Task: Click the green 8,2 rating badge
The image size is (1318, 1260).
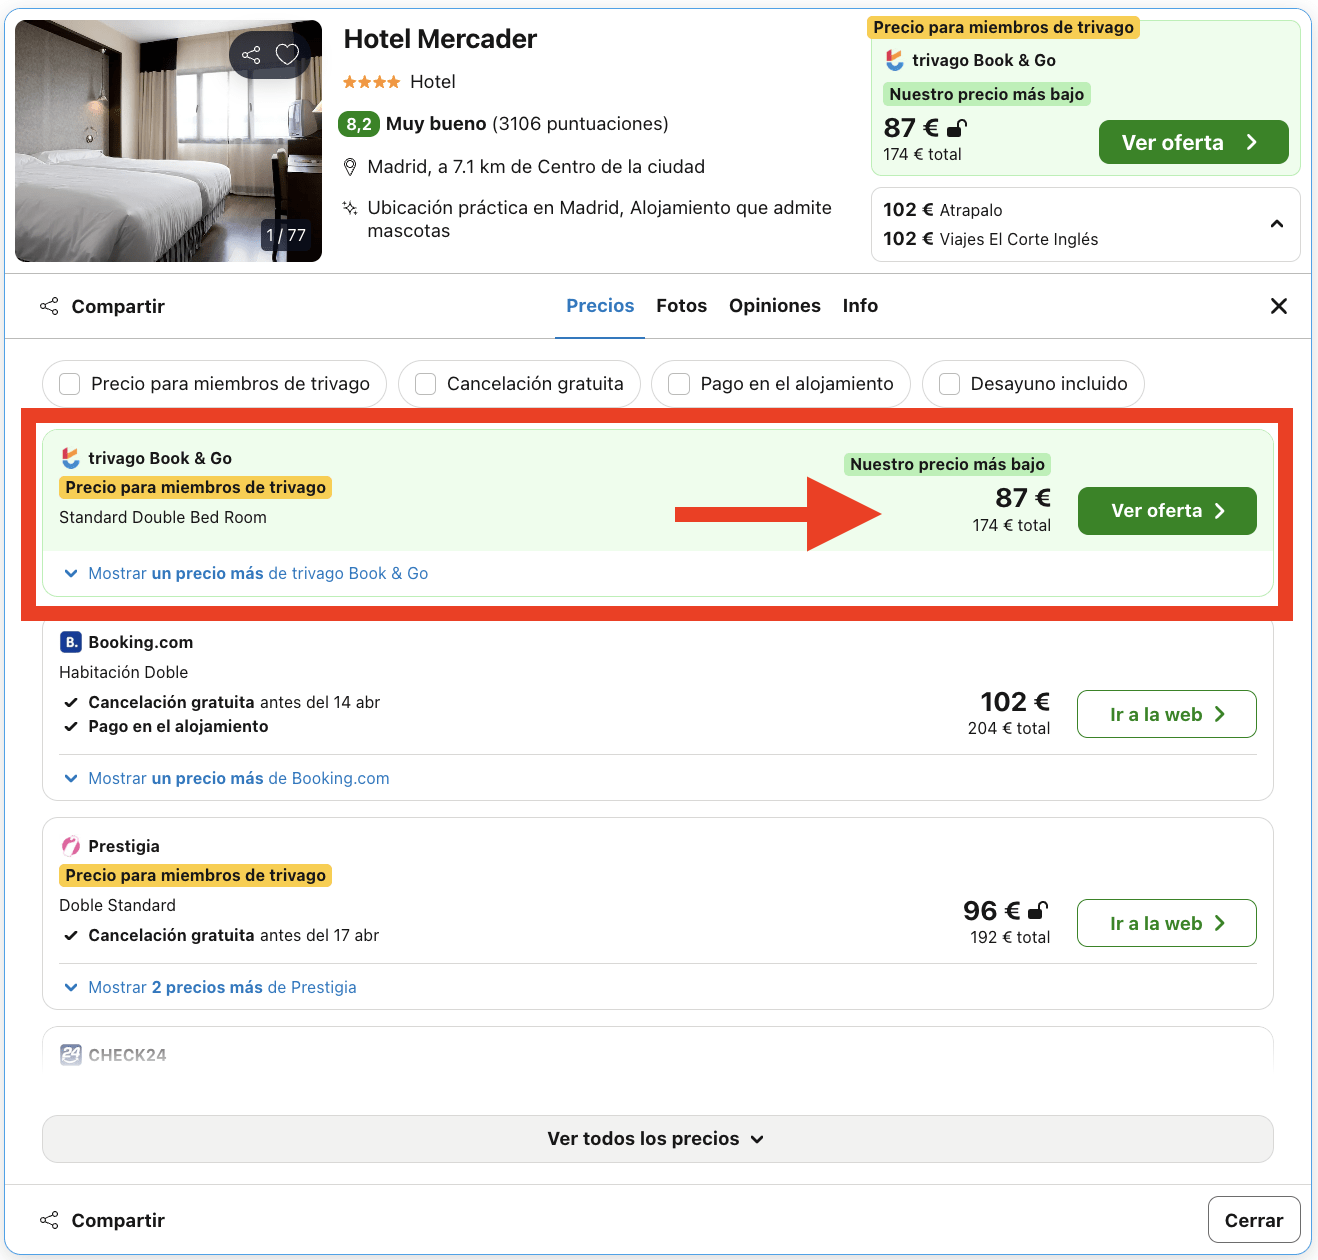Action: 359,124
